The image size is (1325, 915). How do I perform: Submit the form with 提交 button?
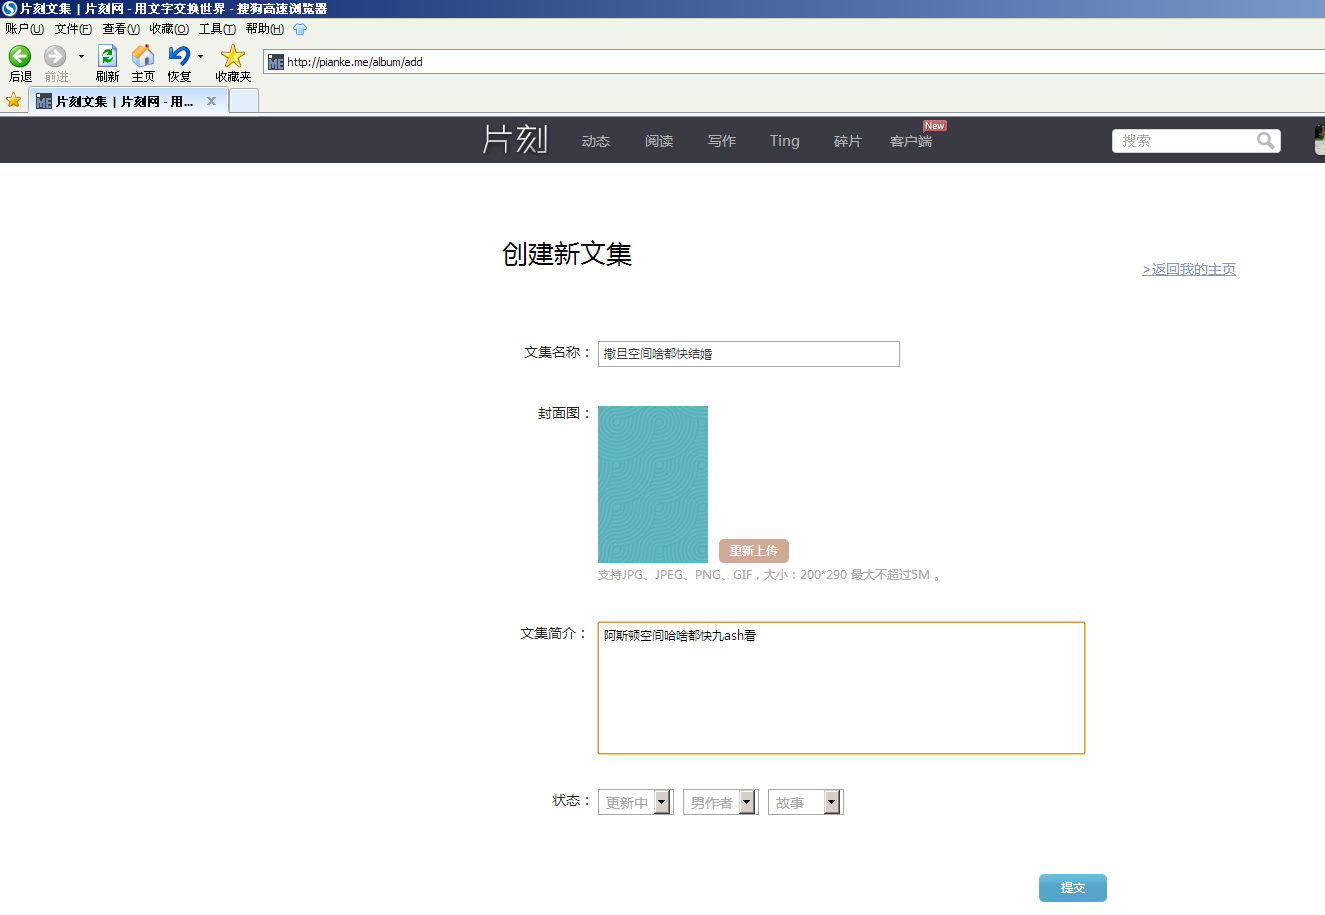pyautogui.click(x=1073, y=888)
